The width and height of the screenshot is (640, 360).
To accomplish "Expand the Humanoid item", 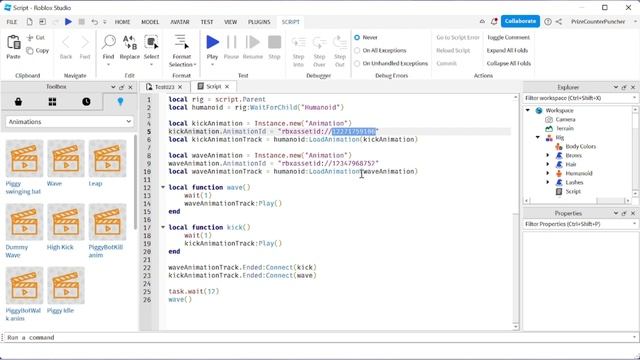I will pyautogui.click(x=548, y=173).
